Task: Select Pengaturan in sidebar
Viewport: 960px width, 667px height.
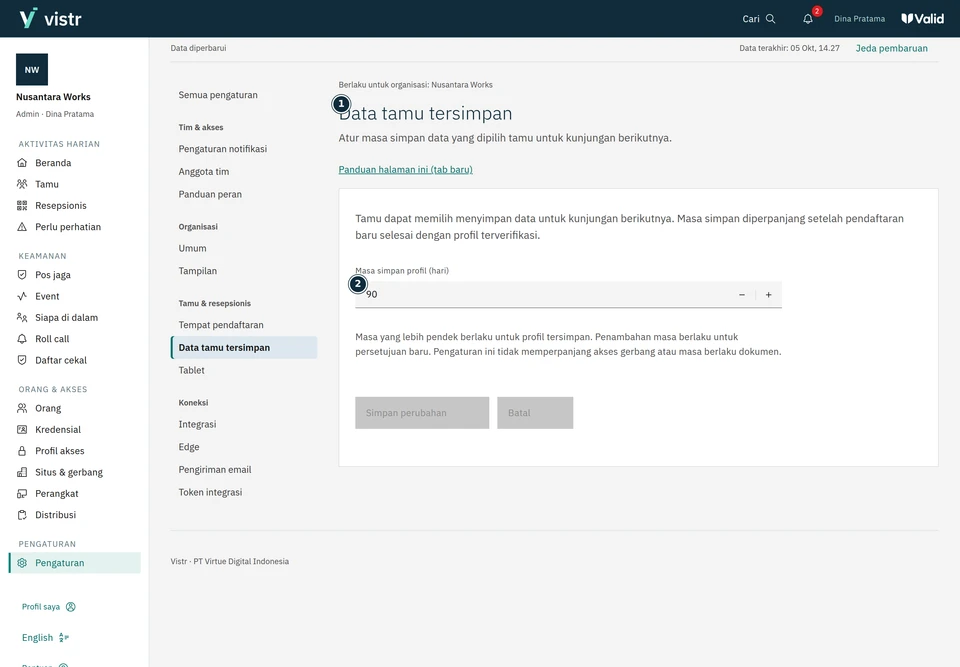Action: pos(75,563)
